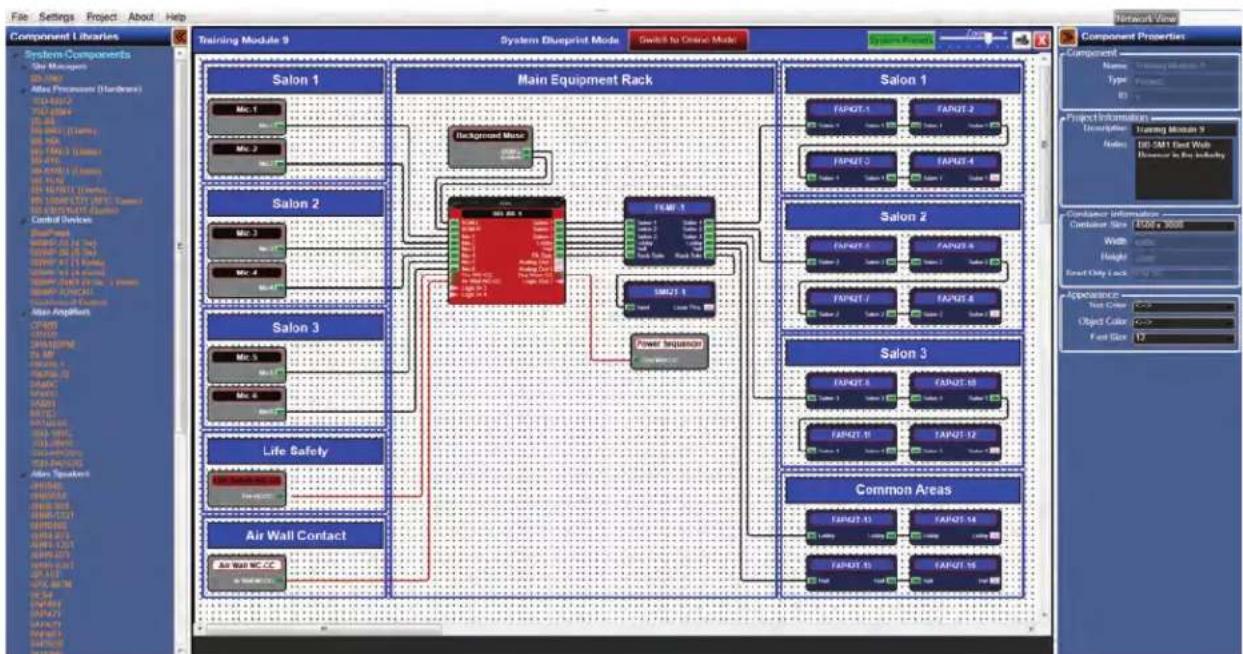Screen dimensions: 1243x654
Task: Click the Switch to Online Mode button
Action: tap(688, 39)
